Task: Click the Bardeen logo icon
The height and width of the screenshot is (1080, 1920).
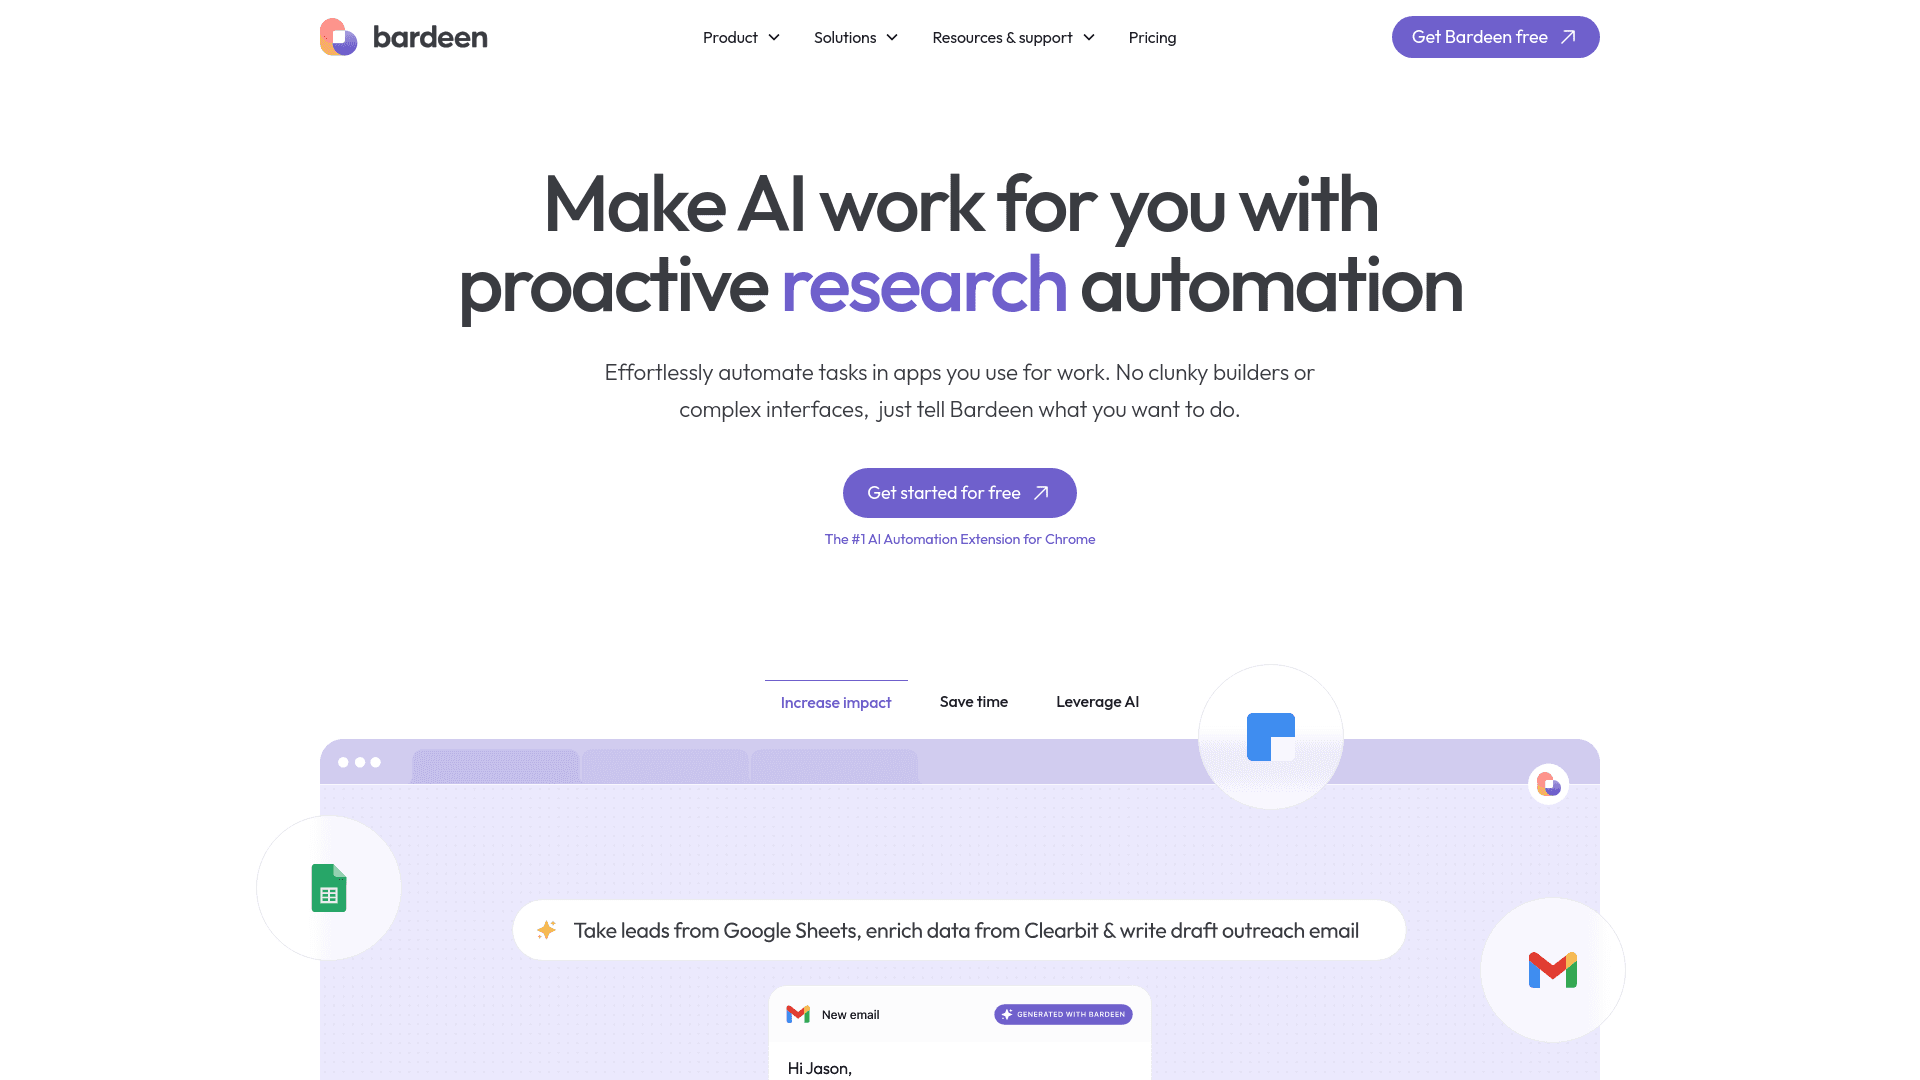Action: [x=335, y=36]
